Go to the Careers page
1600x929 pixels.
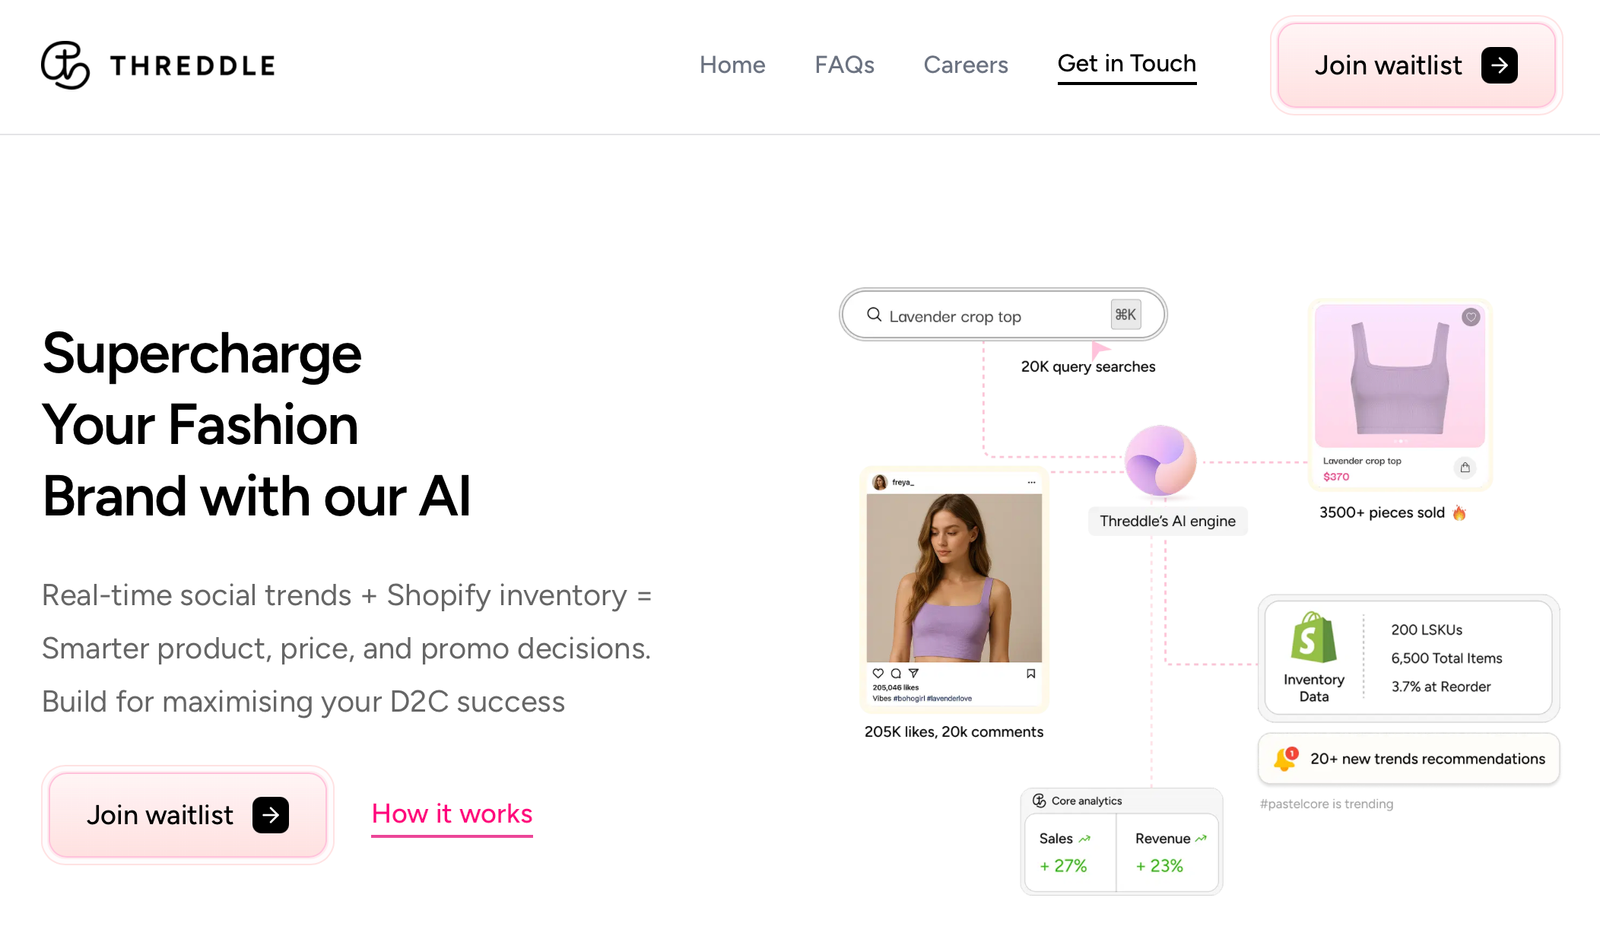pos(966,65)
